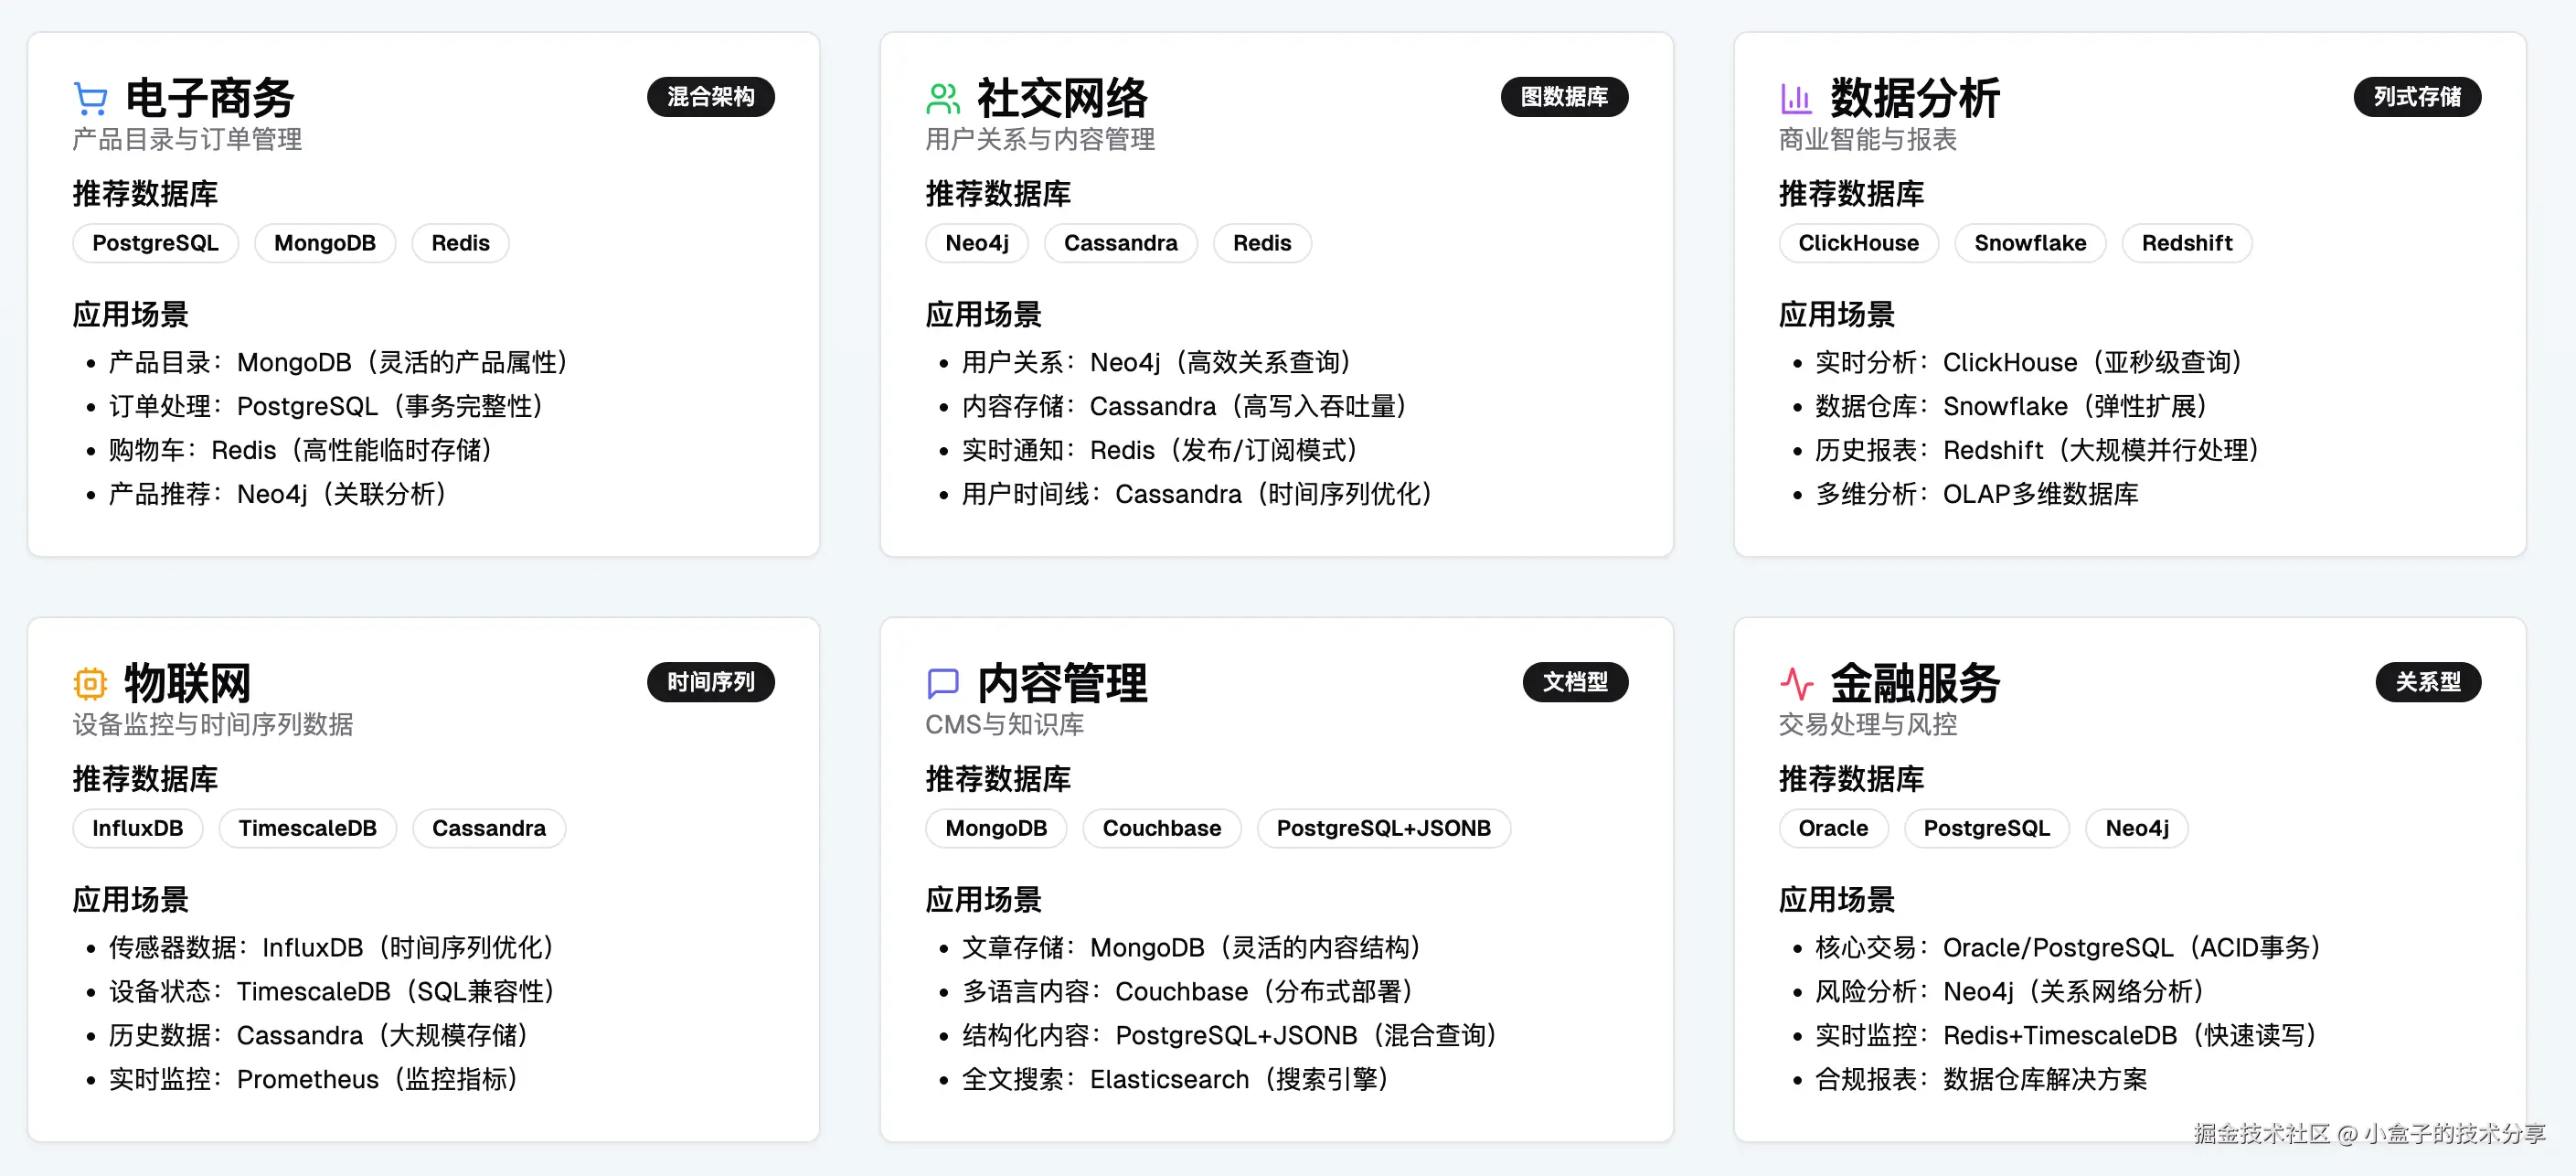The height and width of the screenshot is (1176, 2576).
Task: Click the pulse line icon beside 金融服务
Action: click(x=1796, y=683)
